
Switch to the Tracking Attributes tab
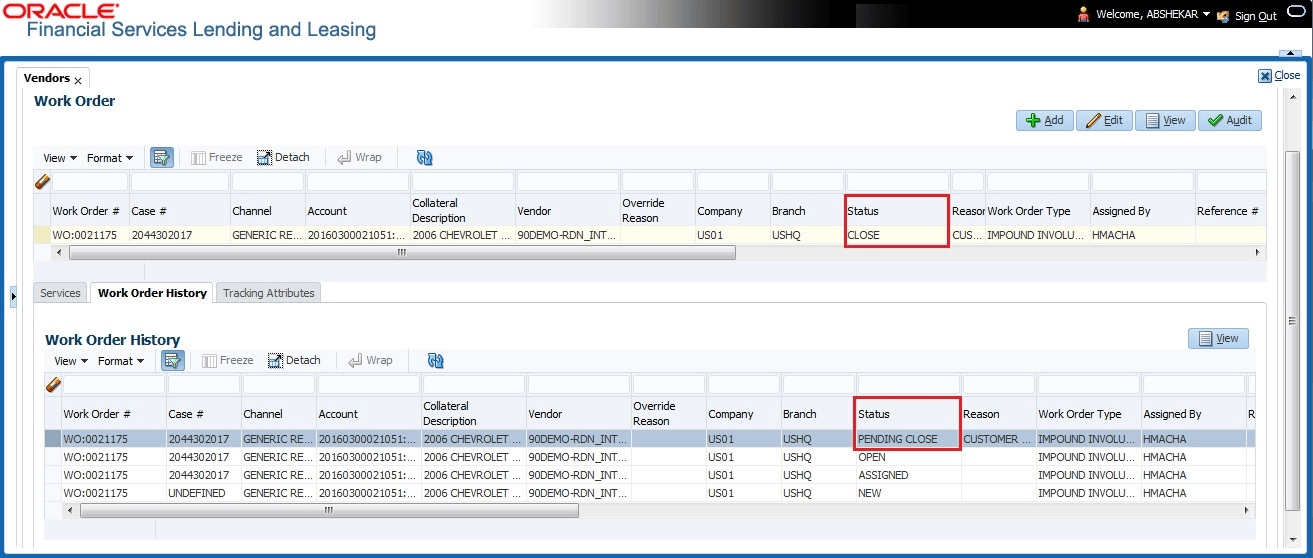click(268, 293)
